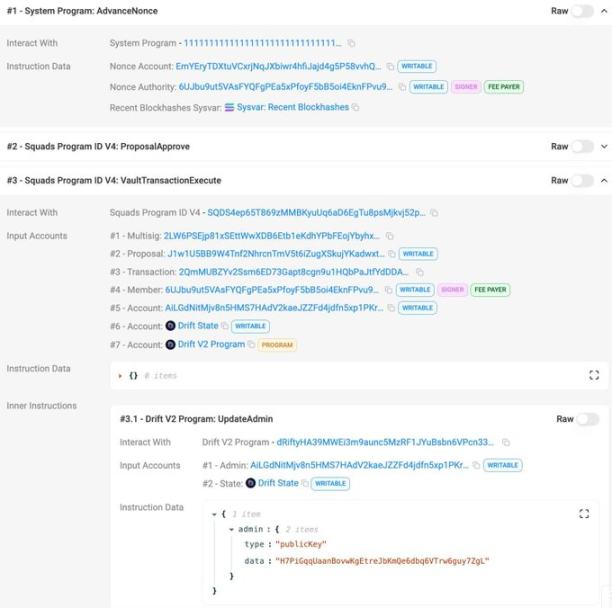Image resolution: width=612 pixels, height=608 pixels.
Task: Toggle Raw view for AdvanceNonce instruction
Action: [582, 11]
